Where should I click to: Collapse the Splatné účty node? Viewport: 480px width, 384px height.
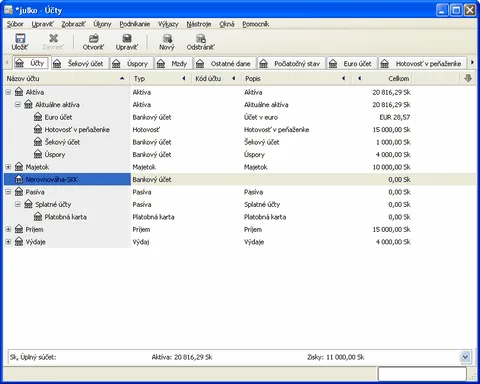pos(18,204)
